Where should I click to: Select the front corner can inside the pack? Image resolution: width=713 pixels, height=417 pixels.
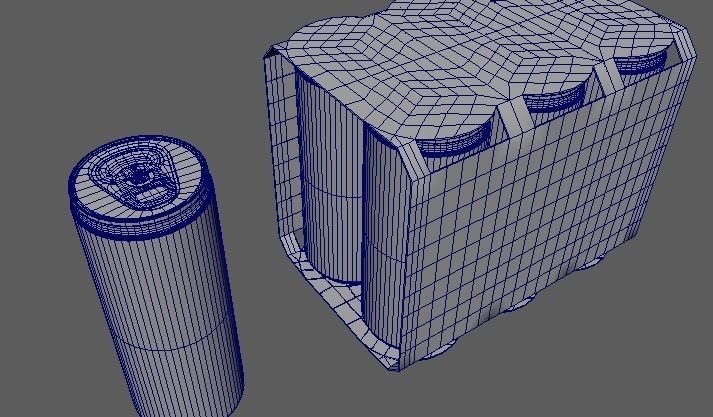click(x=384, y=236)
